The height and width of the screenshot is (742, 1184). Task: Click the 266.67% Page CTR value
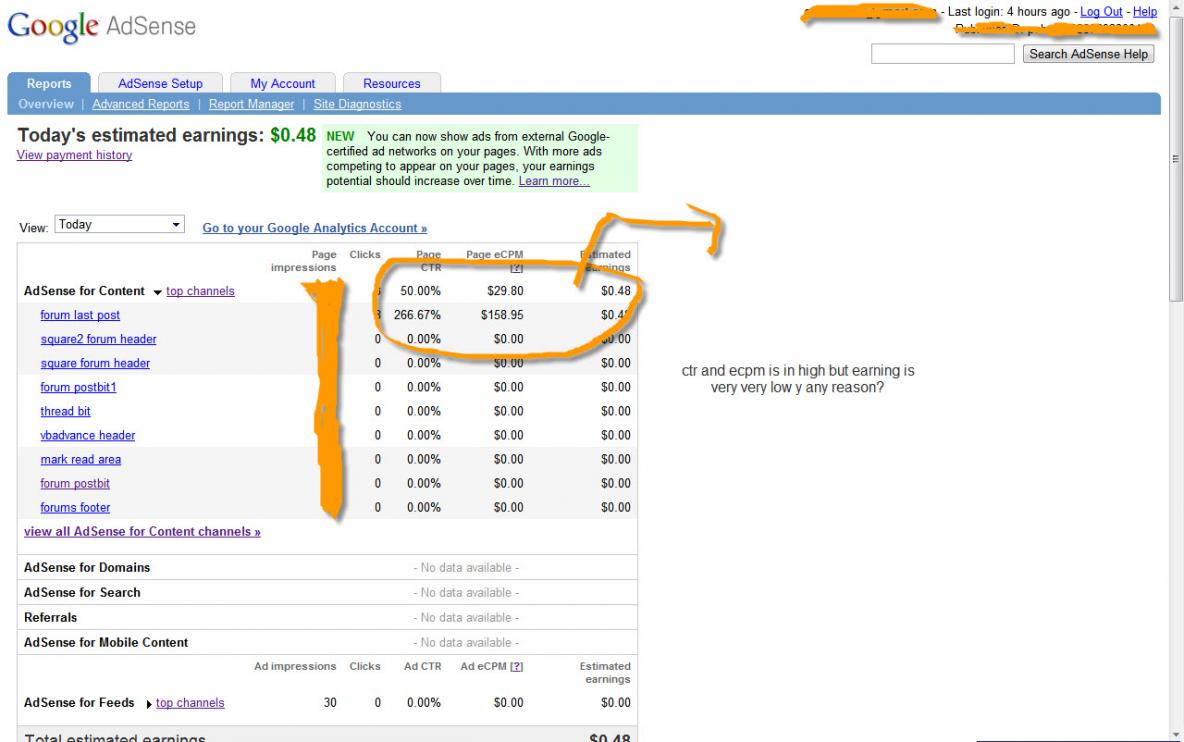point(417,315)
